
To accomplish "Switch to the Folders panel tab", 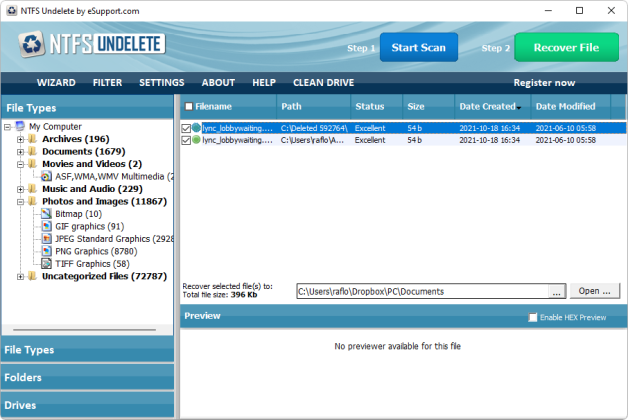I will click(87, 377).
